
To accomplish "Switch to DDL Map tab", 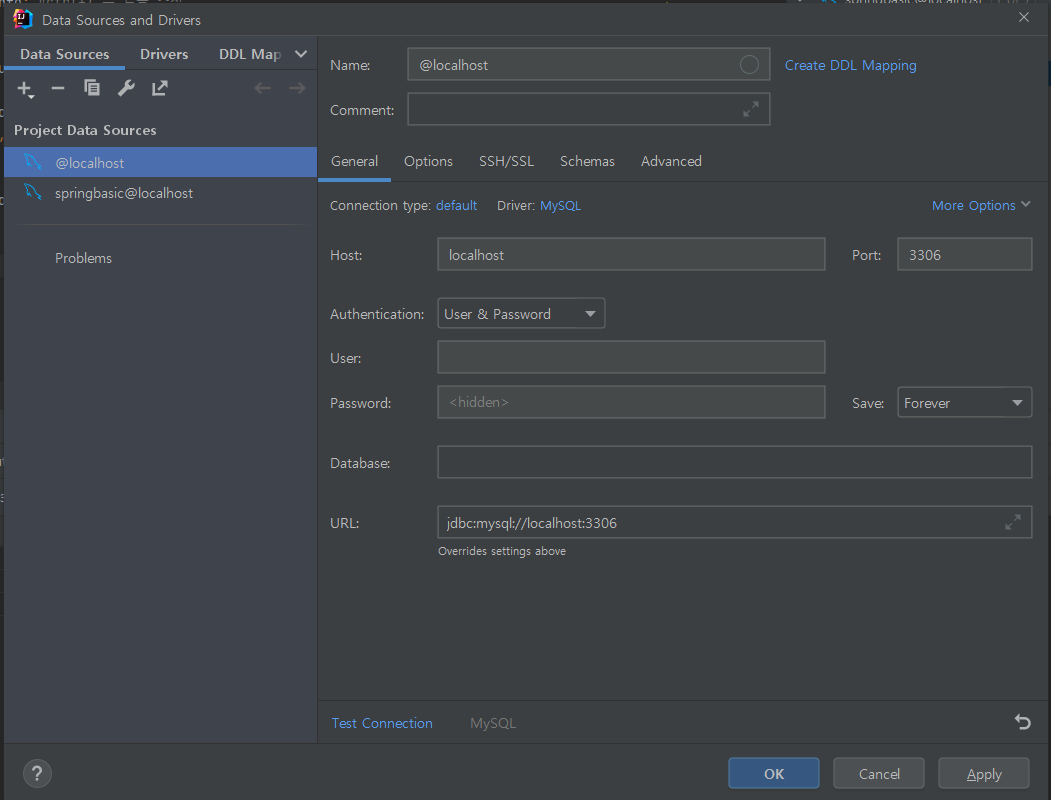I will click(x=249, y=54).
